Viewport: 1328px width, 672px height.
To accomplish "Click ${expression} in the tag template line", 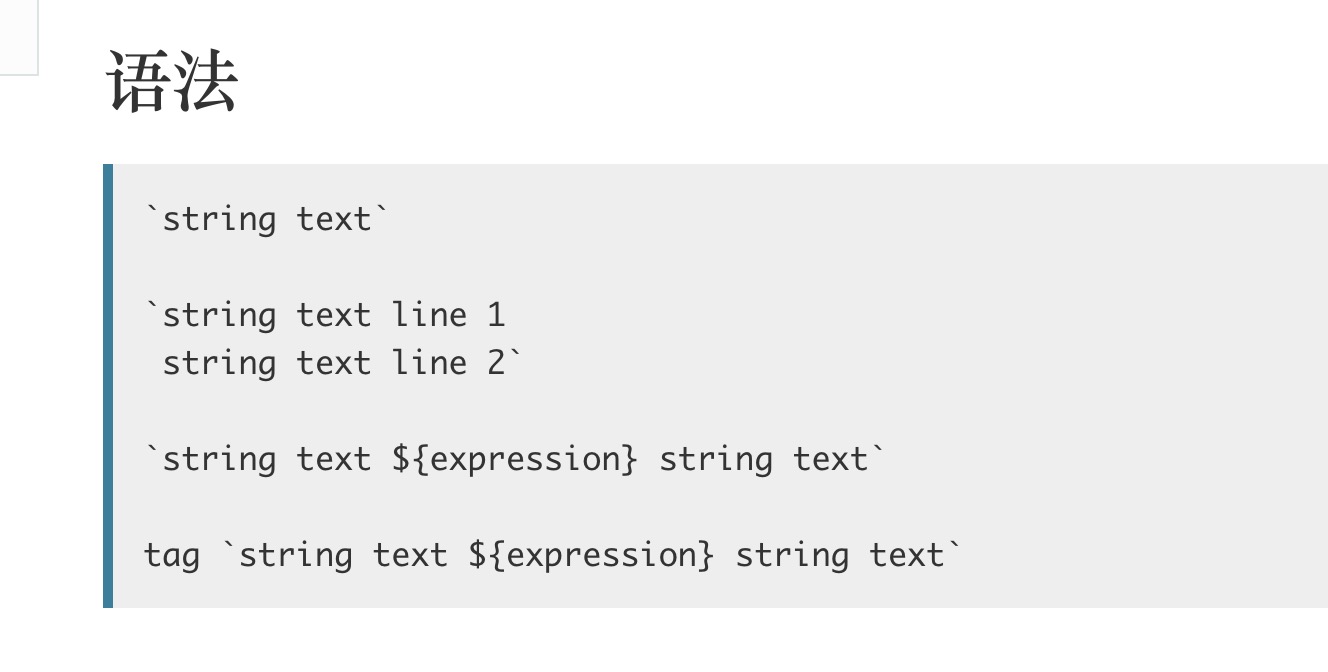I will coord(591,556).
